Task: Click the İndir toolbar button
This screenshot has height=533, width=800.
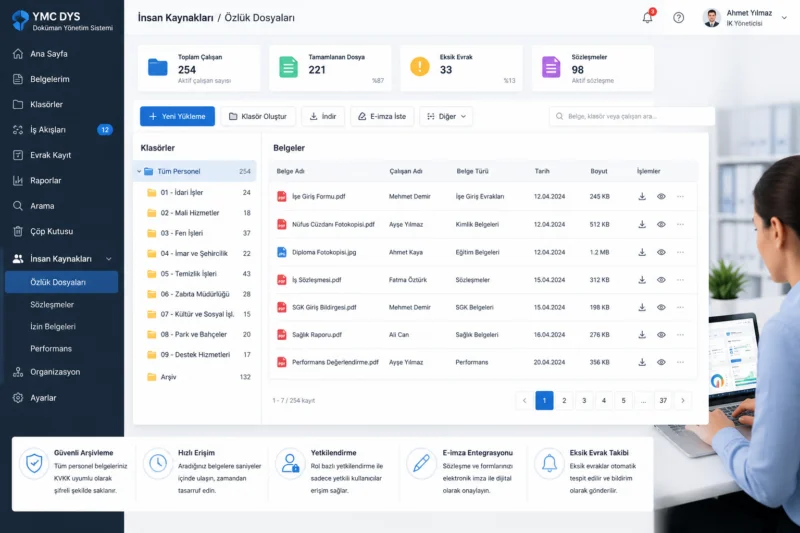Action: [x=323, y=116]
